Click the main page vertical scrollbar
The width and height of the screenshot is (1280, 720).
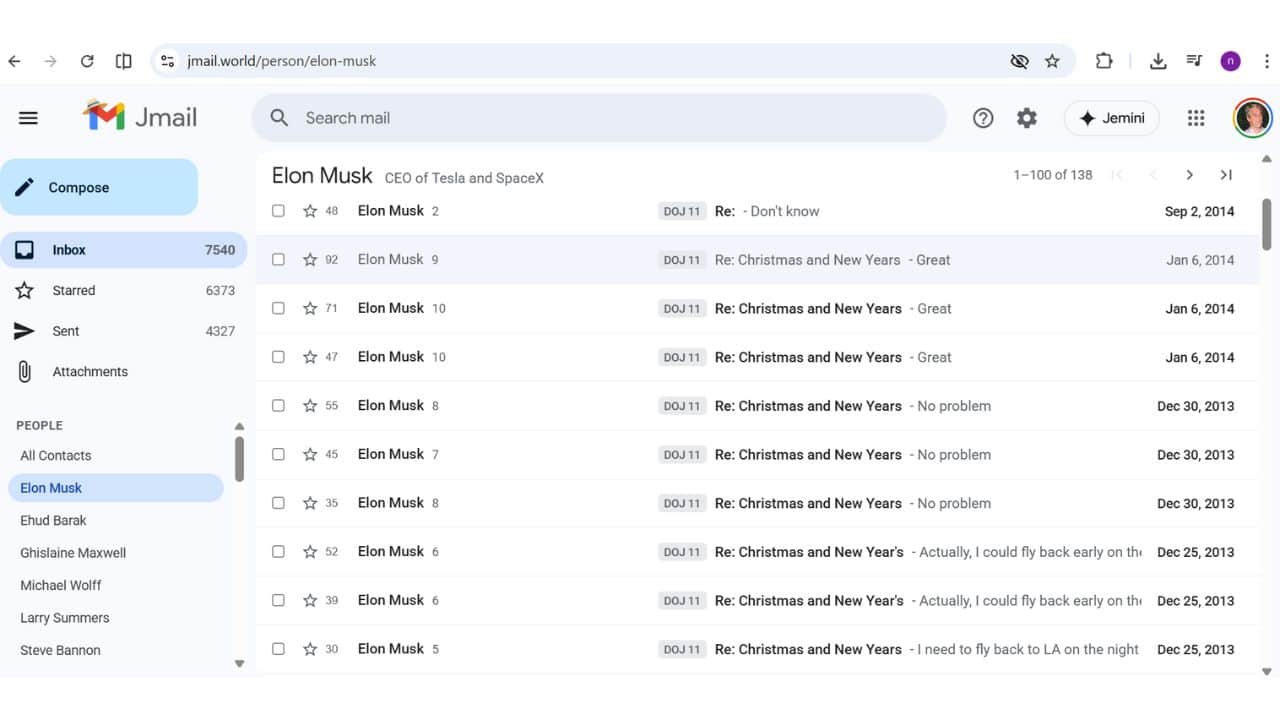click(1267, 225)
